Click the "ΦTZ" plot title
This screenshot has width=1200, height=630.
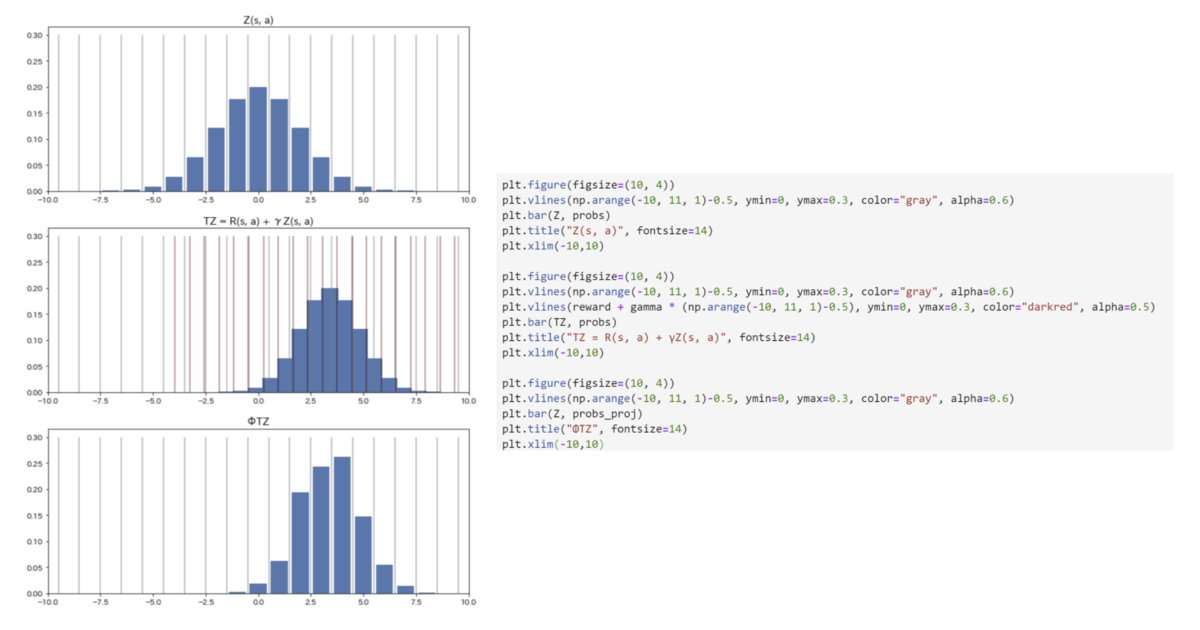pyautogui.click(x=258, y=422)
